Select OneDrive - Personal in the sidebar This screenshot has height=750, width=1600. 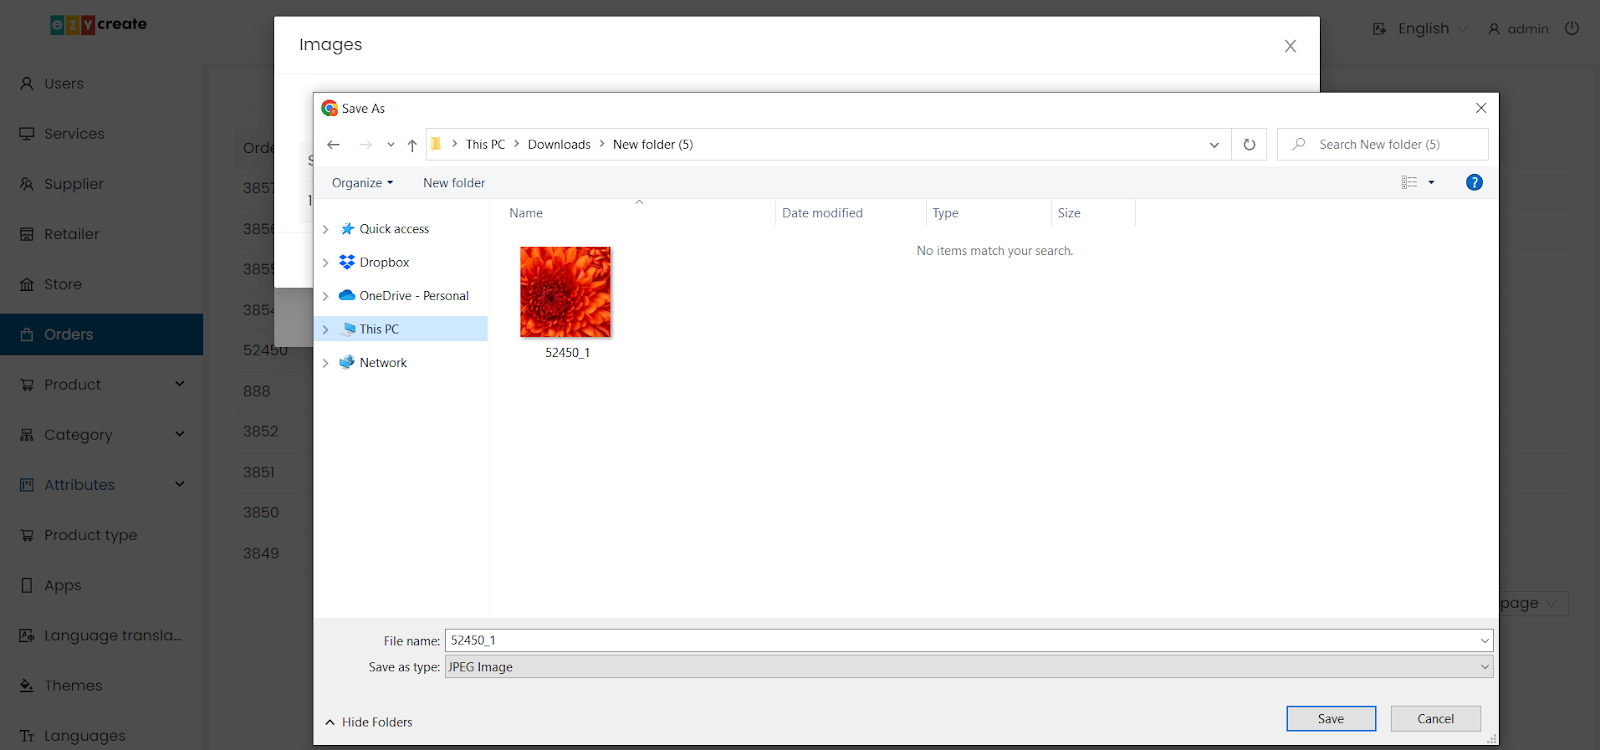point(413,296)
